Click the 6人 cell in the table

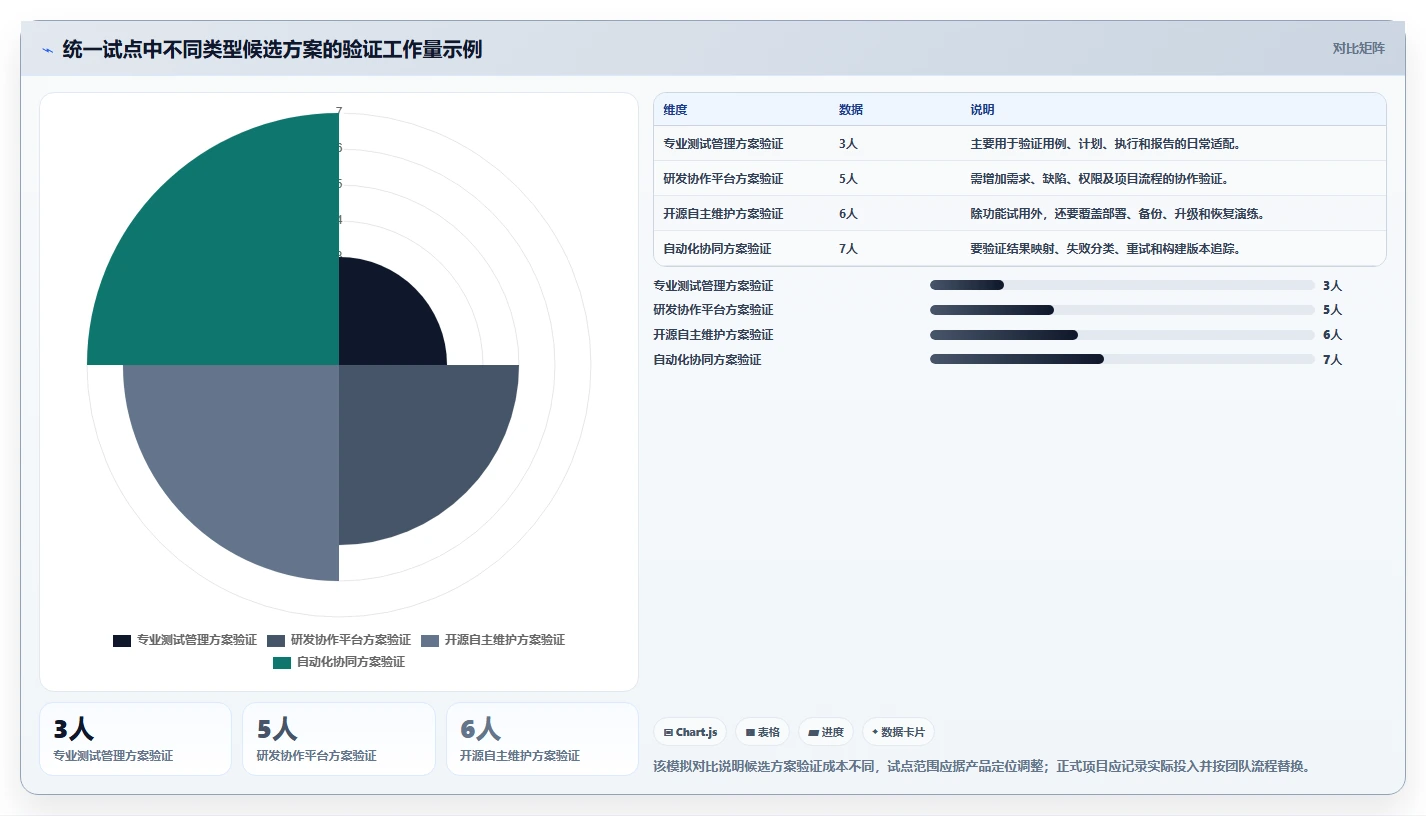(x=848, y=214)
